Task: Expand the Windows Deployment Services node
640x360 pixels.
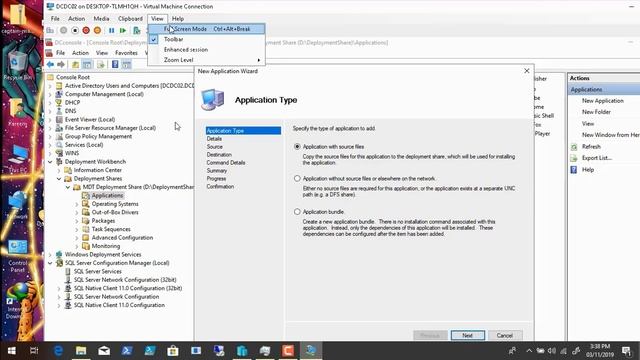Action: point(50,255)
